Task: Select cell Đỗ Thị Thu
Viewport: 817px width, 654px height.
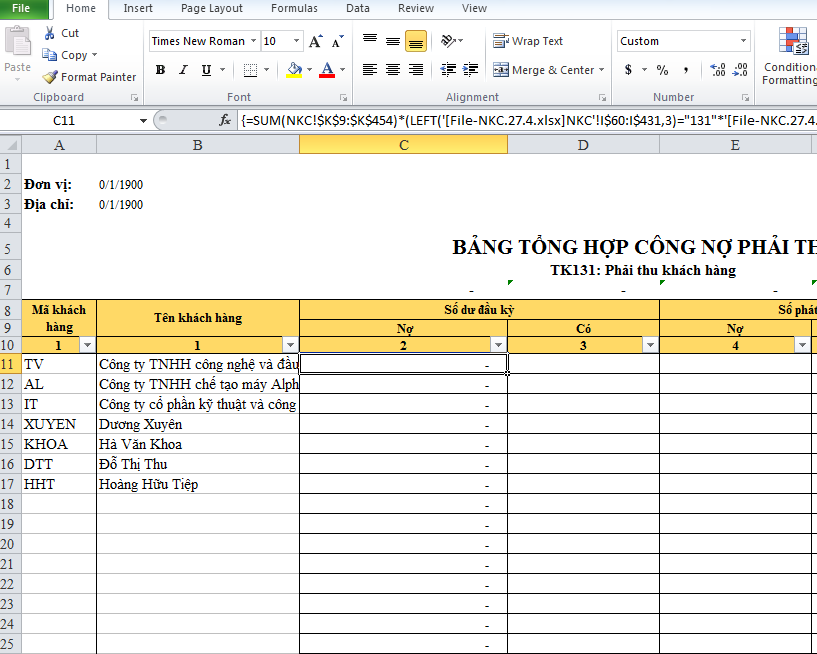Action: pyautogui.click(x=198, y=464)
